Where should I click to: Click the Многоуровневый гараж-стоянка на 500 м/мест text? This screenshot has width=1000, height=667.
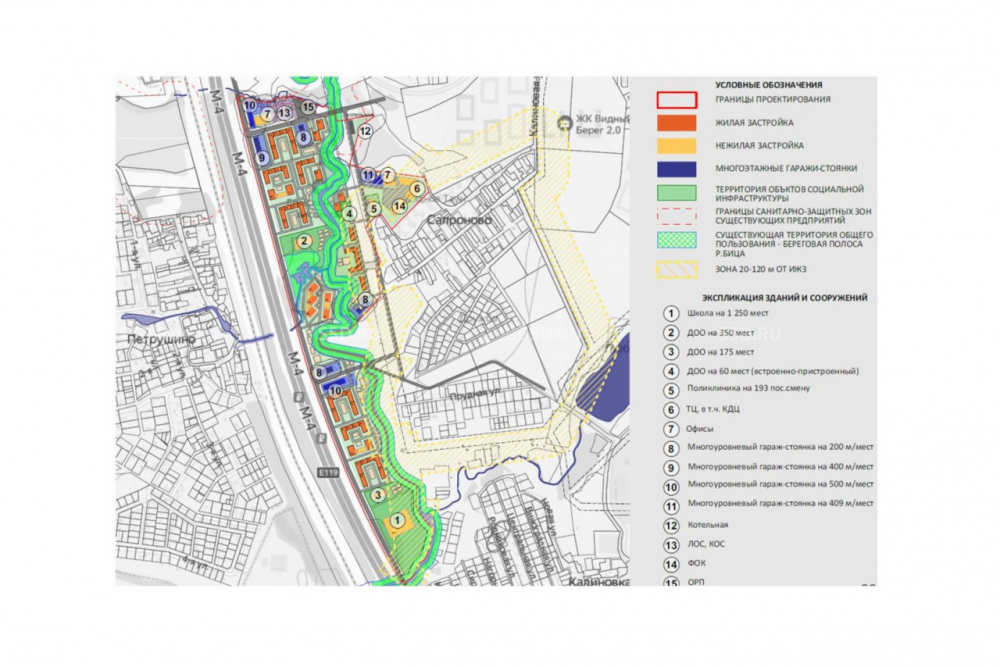click(x=781, y=485)
